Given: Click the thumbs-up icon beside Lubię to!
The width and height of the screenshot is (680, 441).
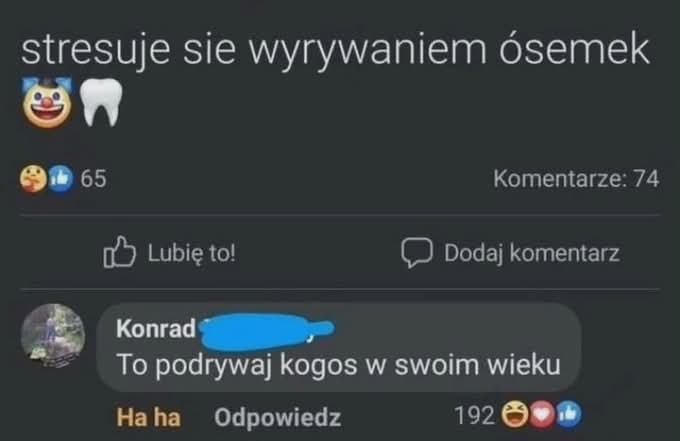Looking at the screenshot, I should click(119, 252).
